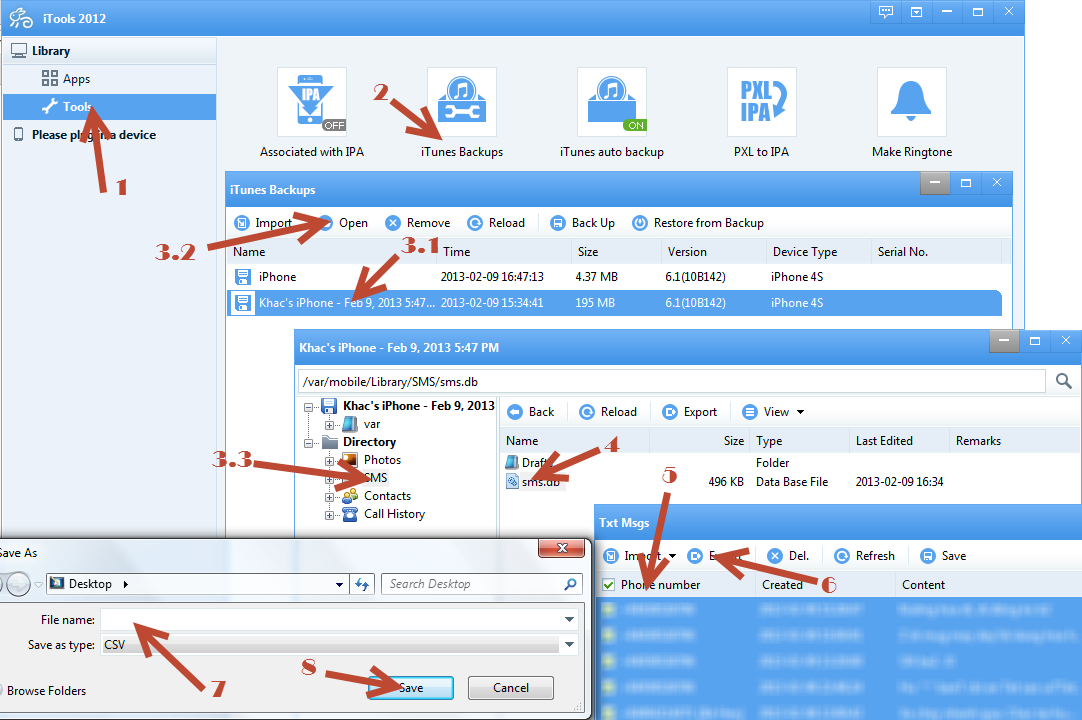This screenshot has width=1082, height=720.
Task: Open the Associated with IPA tool
Action: pyautogui.click(x=311, y=102)
